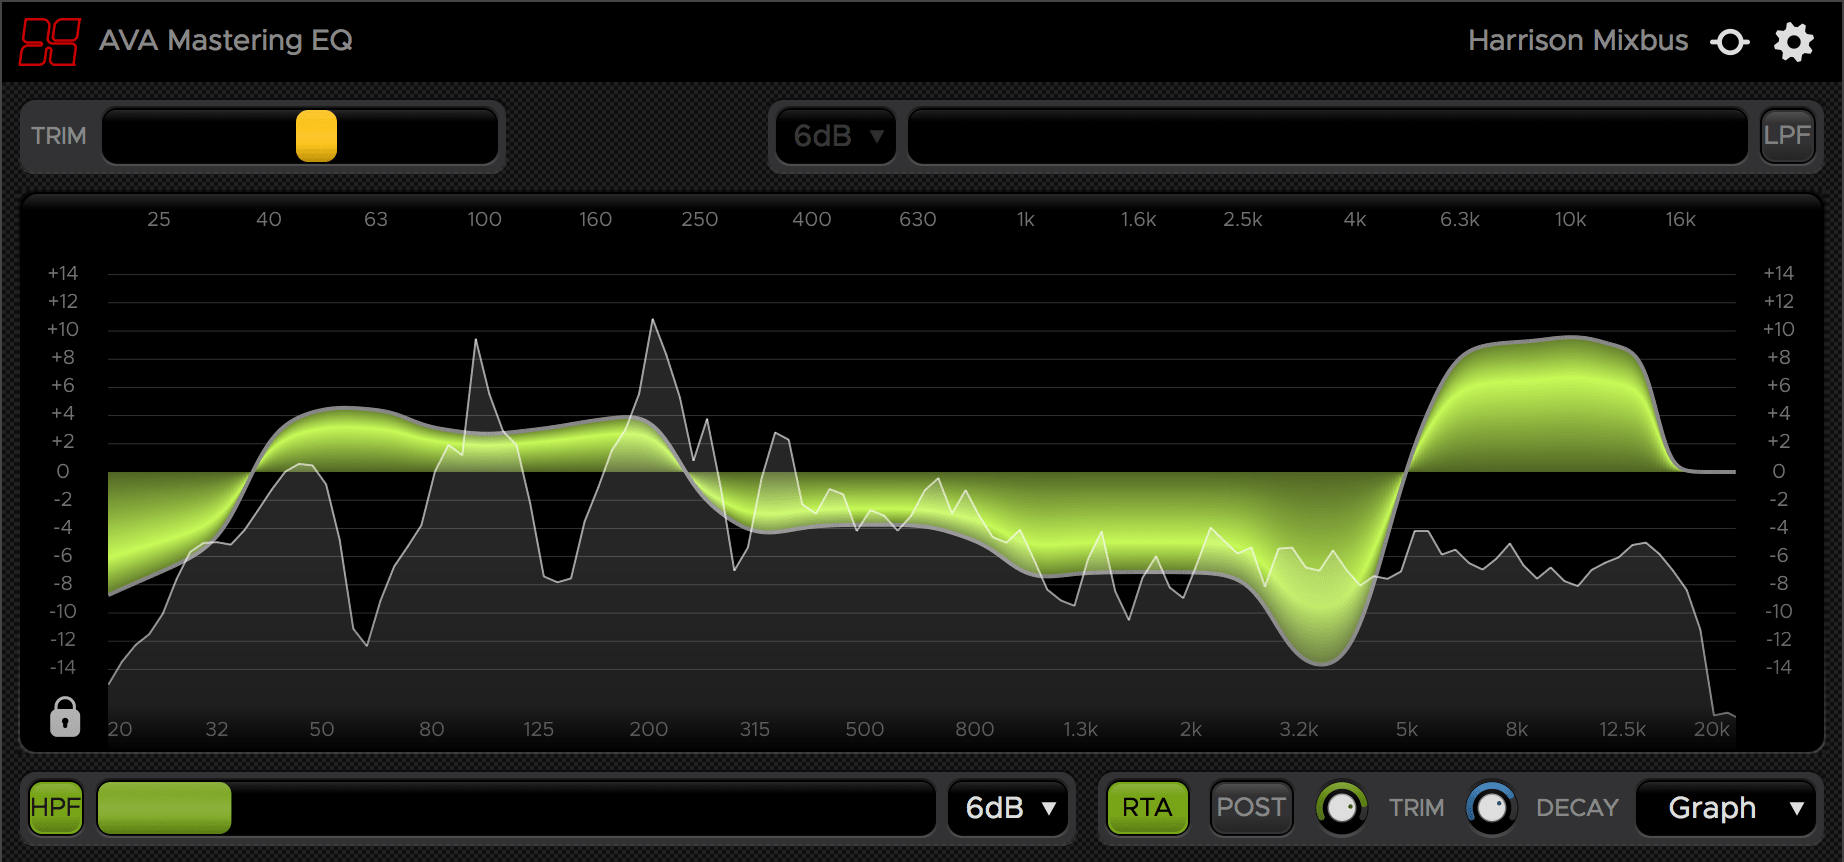Open the settings gear

pos(1794,42)
